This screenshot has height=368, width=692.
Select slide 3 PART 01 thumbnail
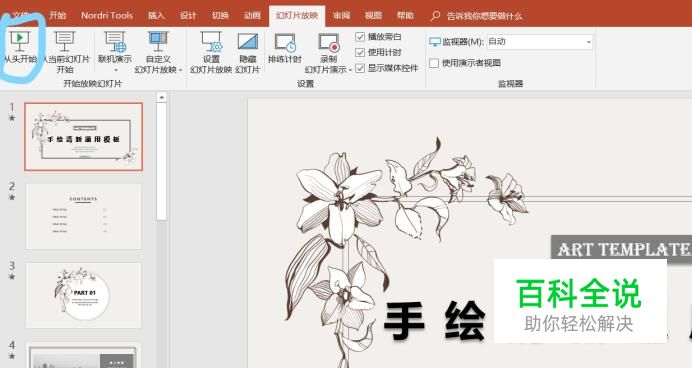(x=83, y=295)
